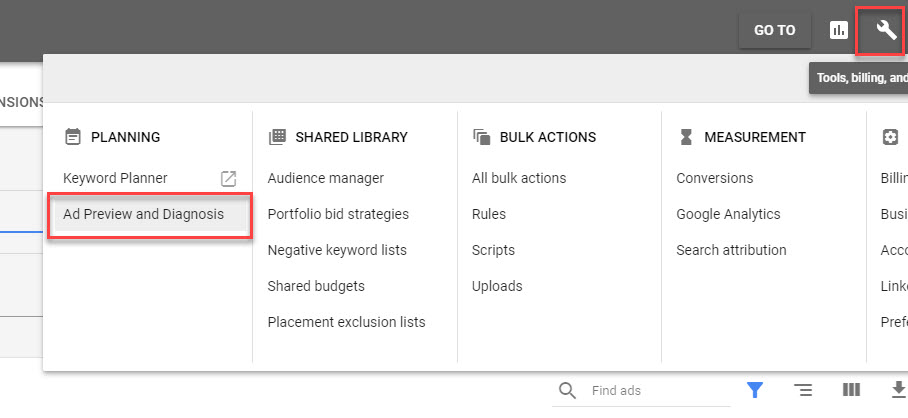The image size is (908, 418).
Task: Open All bulk actions
Action: 519,178
